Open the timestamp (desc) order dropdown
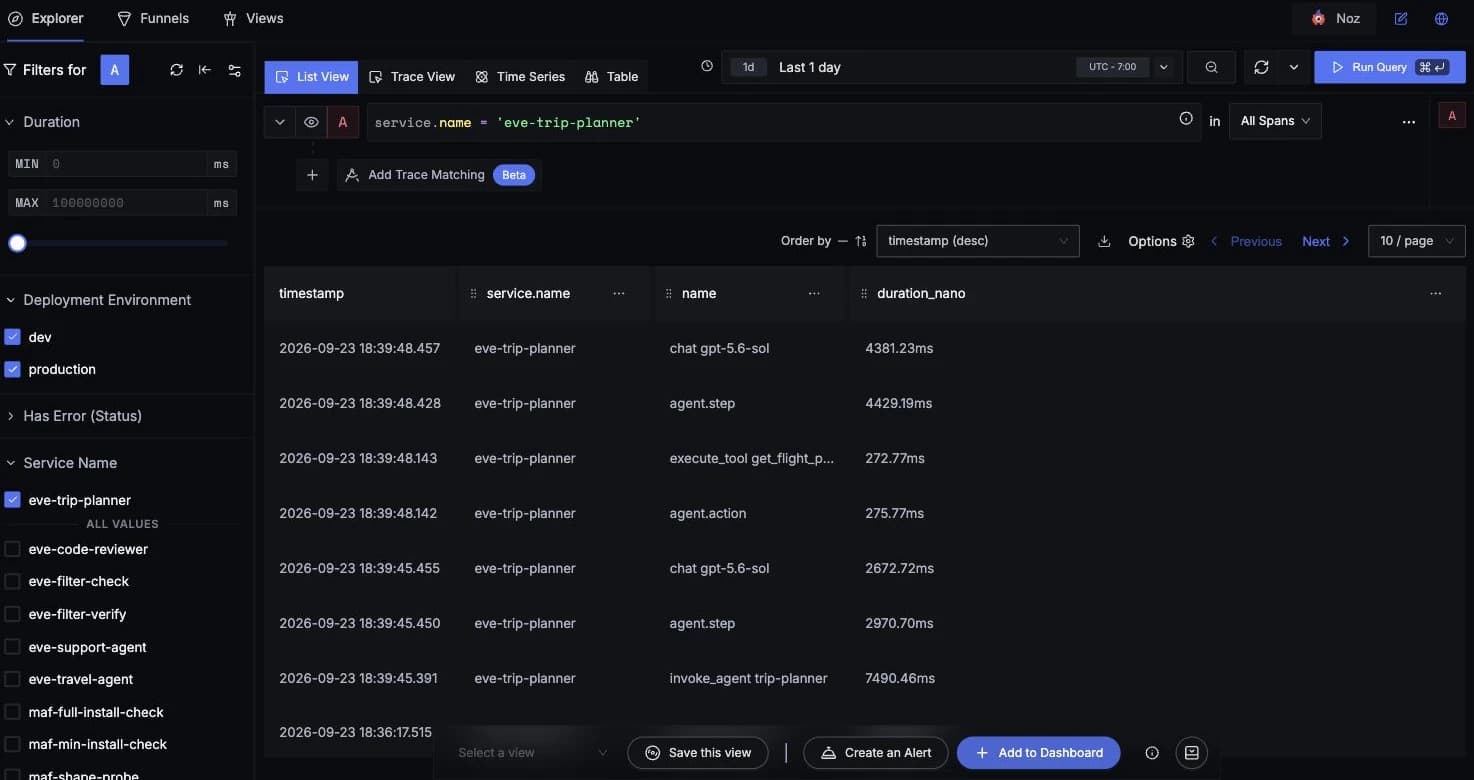 click(x=978, y=241)
